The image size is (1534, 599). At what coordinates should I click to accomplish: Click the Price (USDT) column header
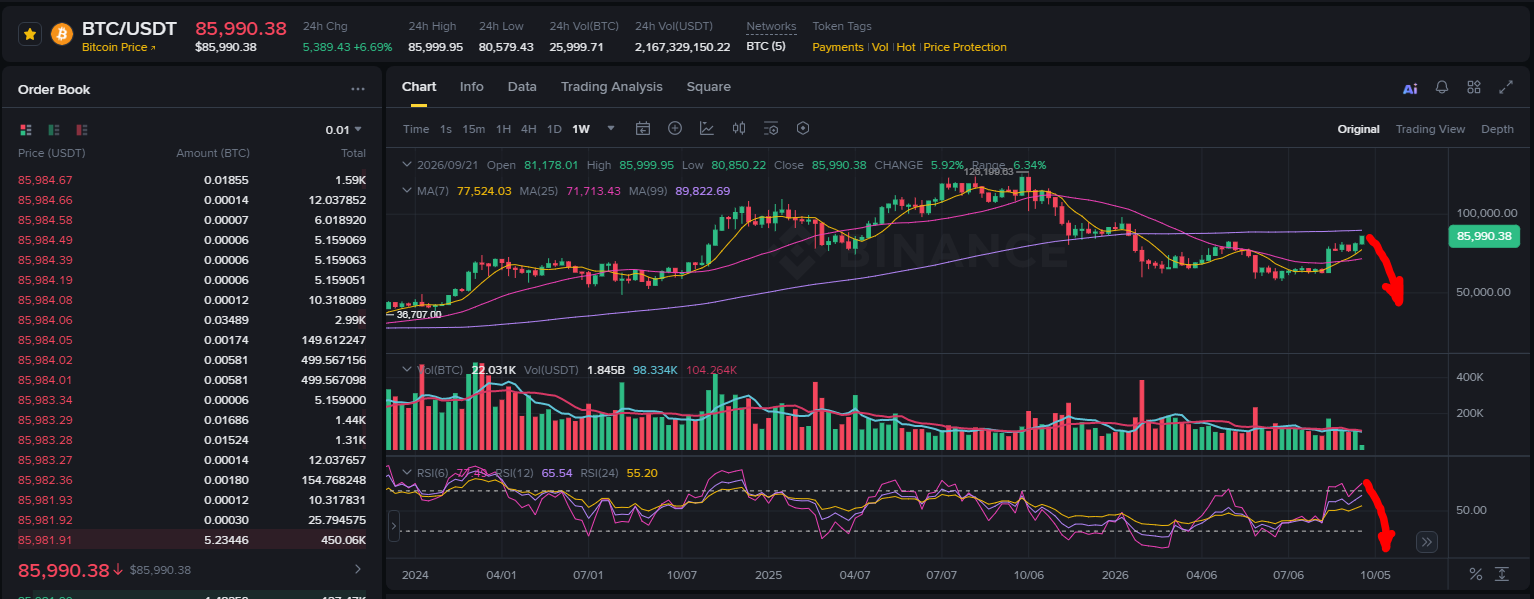click(x=52, y=153)
